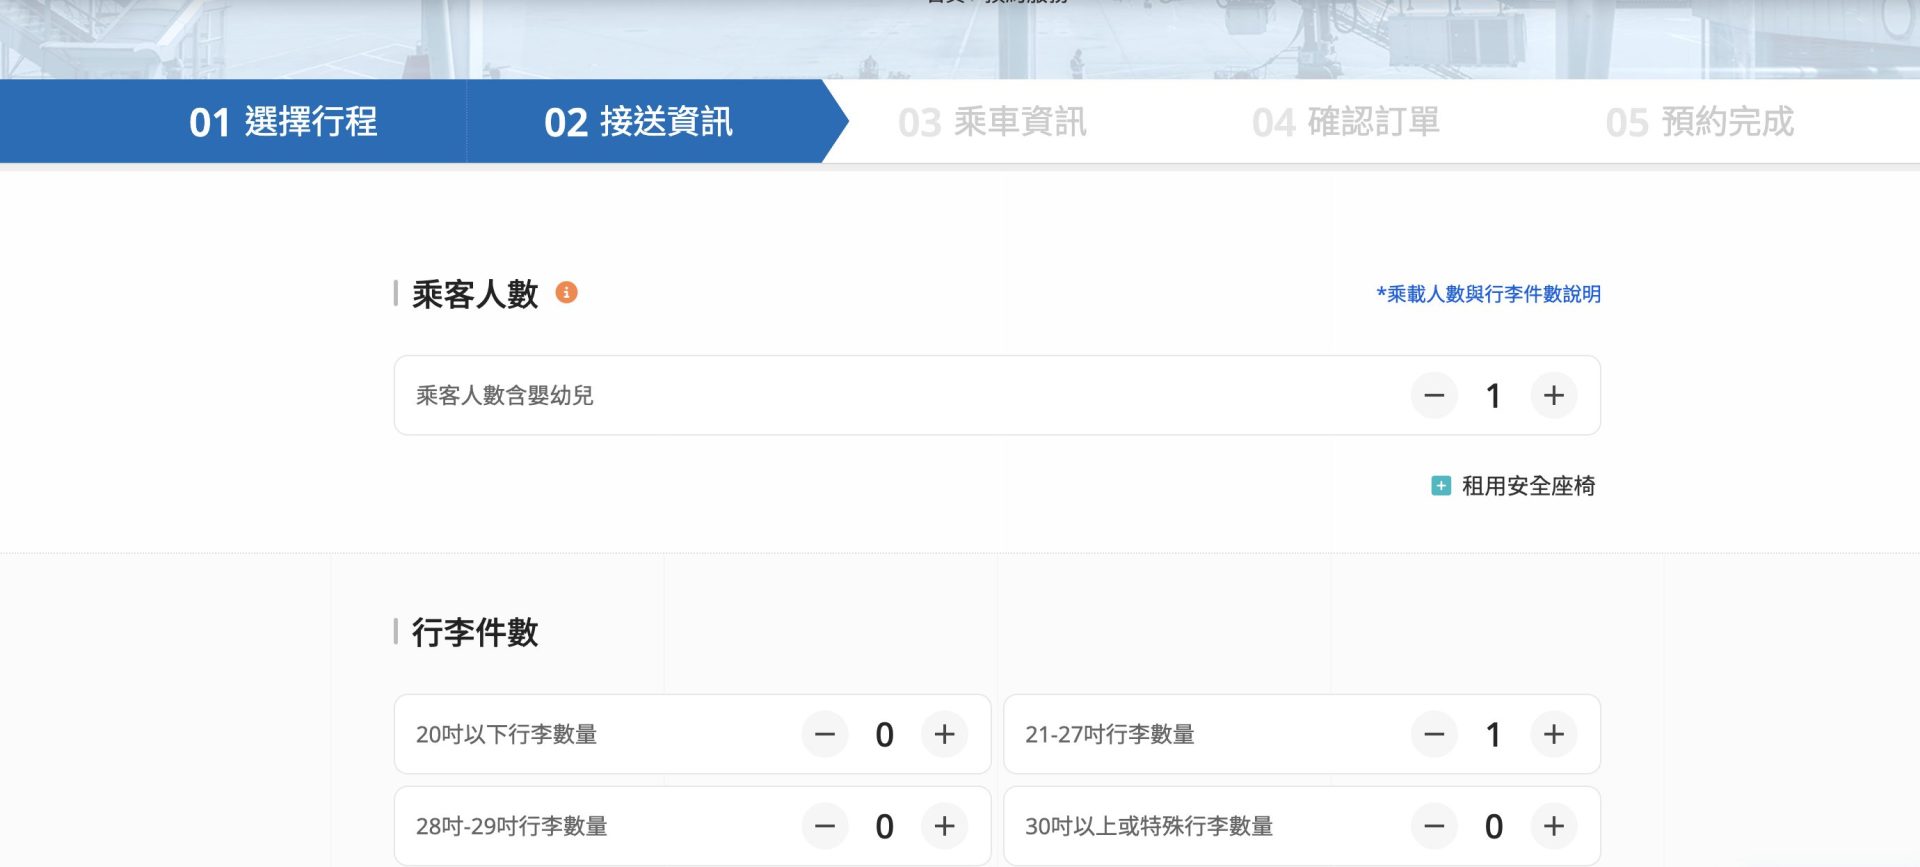Add one 28吋-29吋 luggage item
Image resolution: width=1920 pixels, height=867 pixels.
[944, 826]
